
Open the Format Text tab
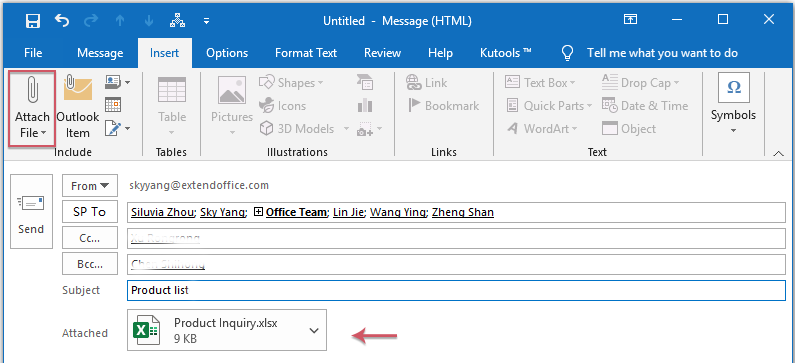306,53
